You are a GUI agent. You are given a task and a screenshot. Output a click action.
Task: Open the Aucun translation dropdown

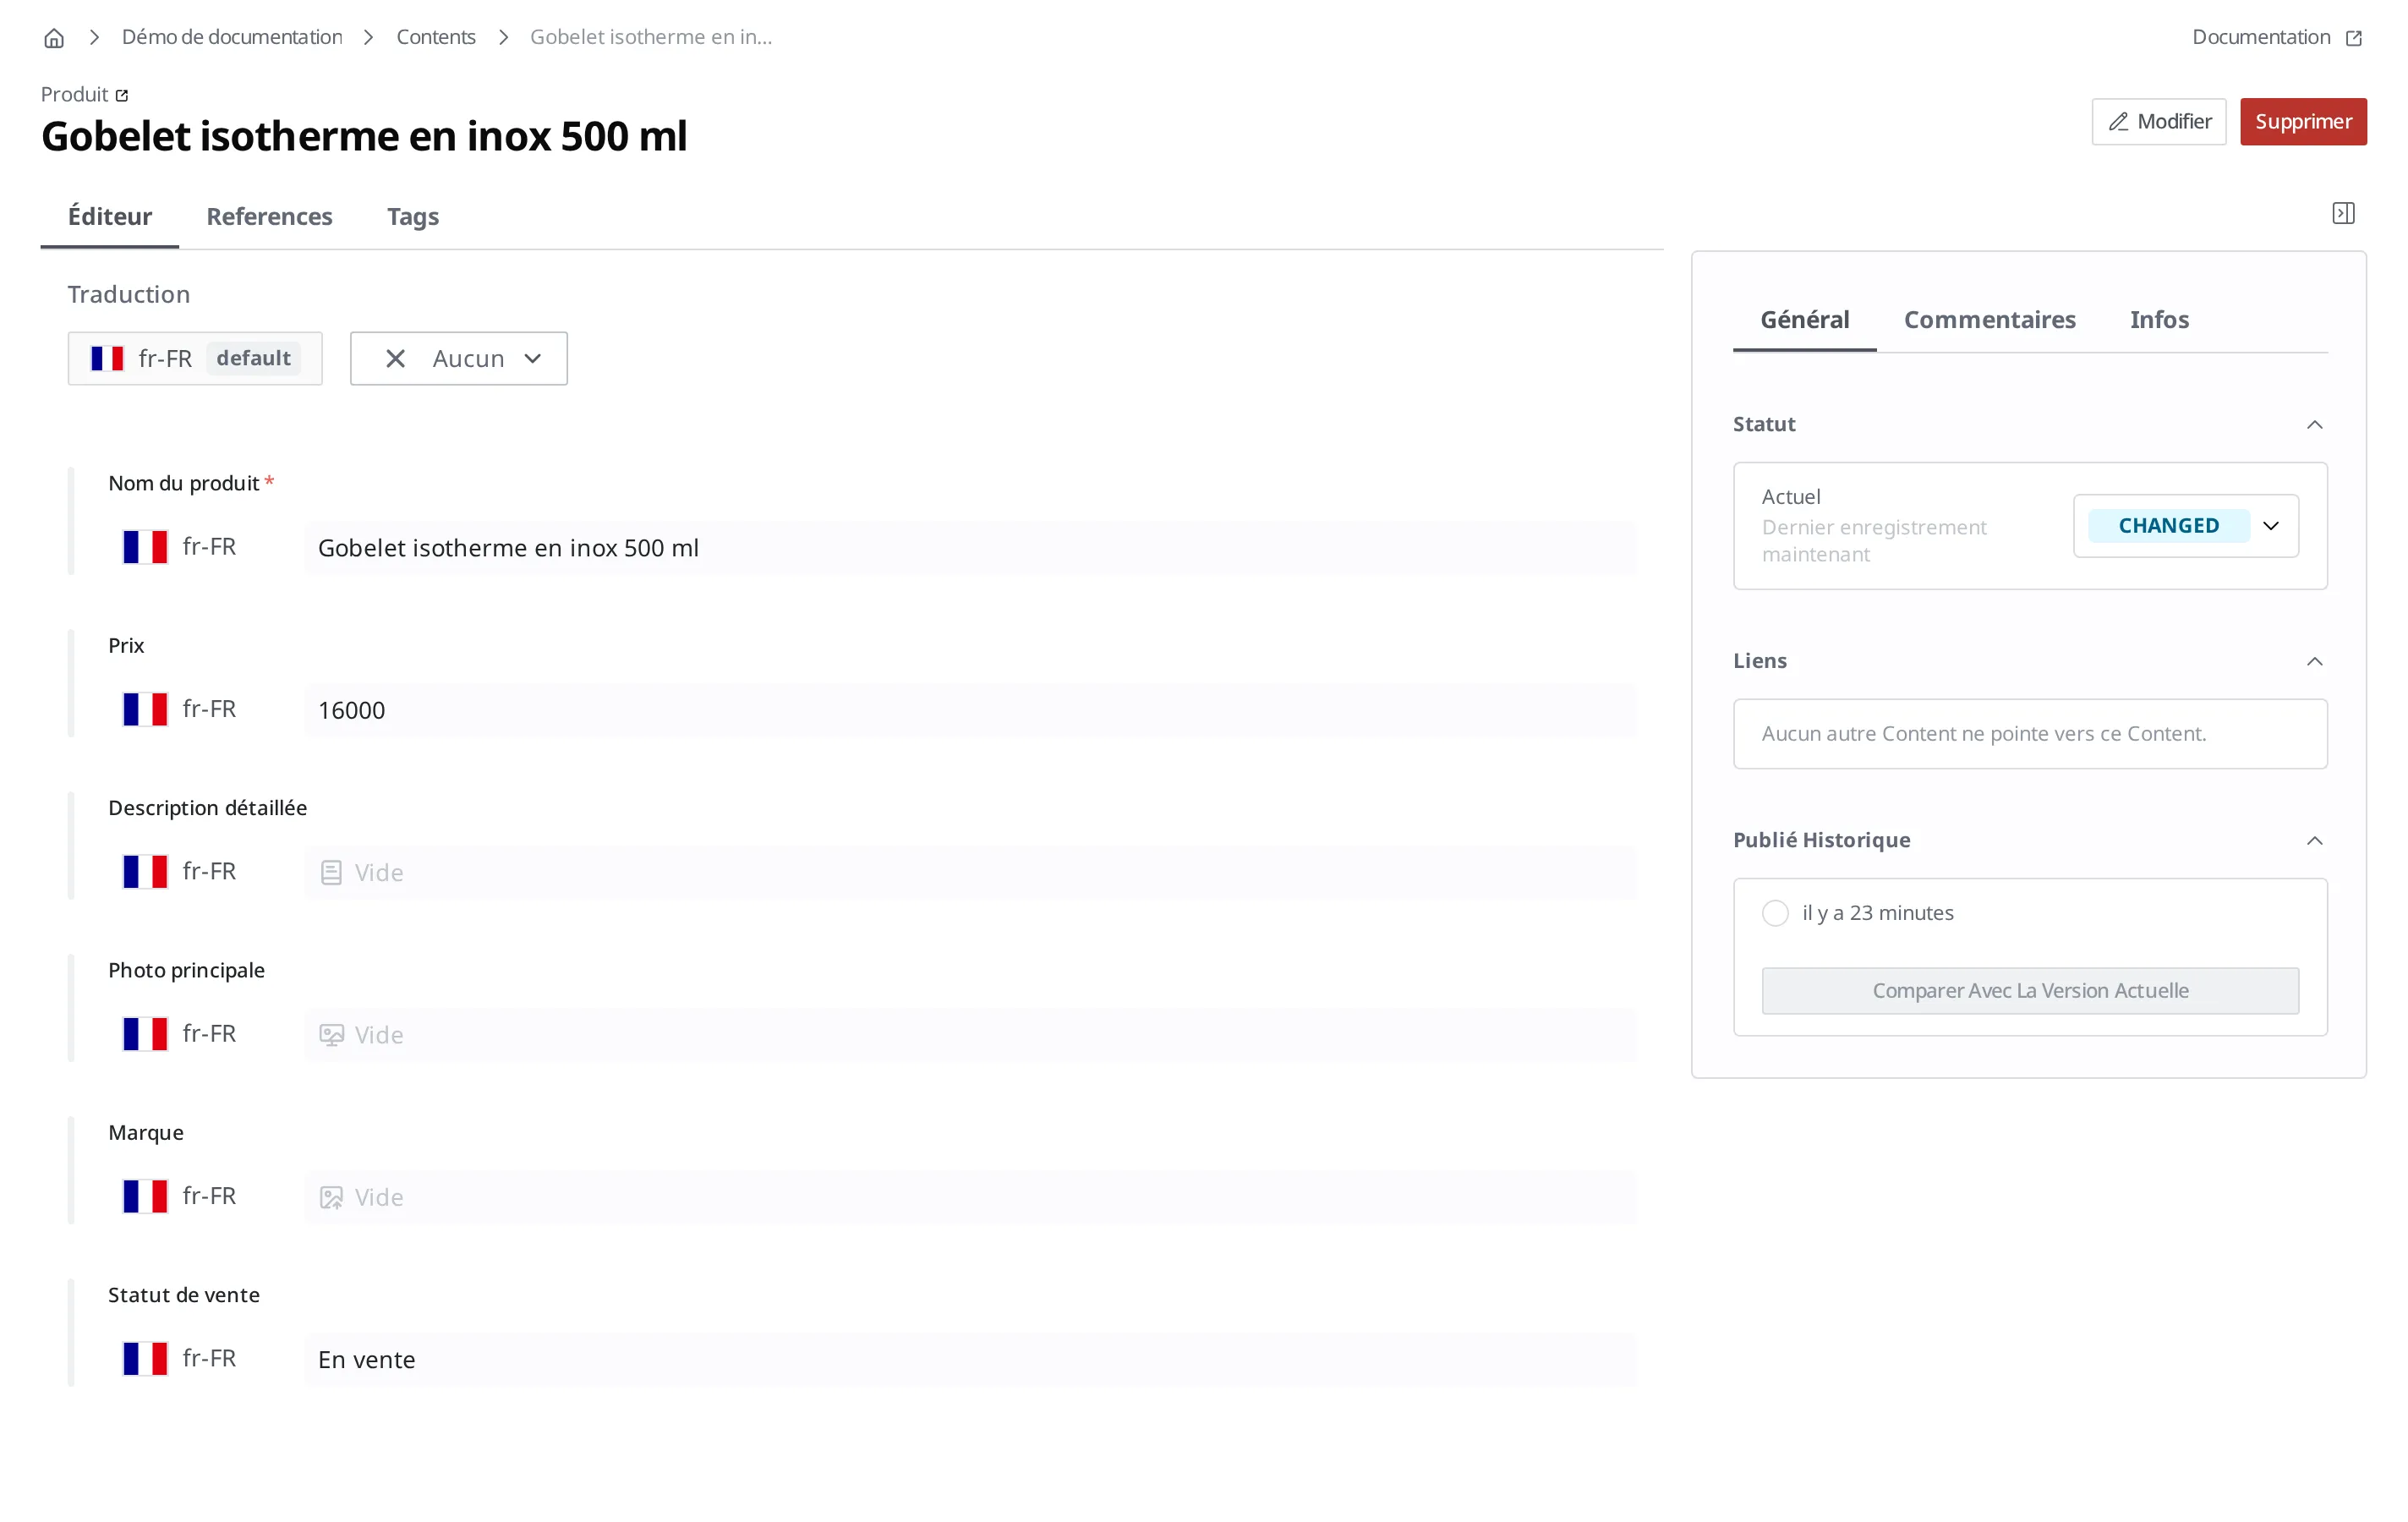(x=459, y=359)
